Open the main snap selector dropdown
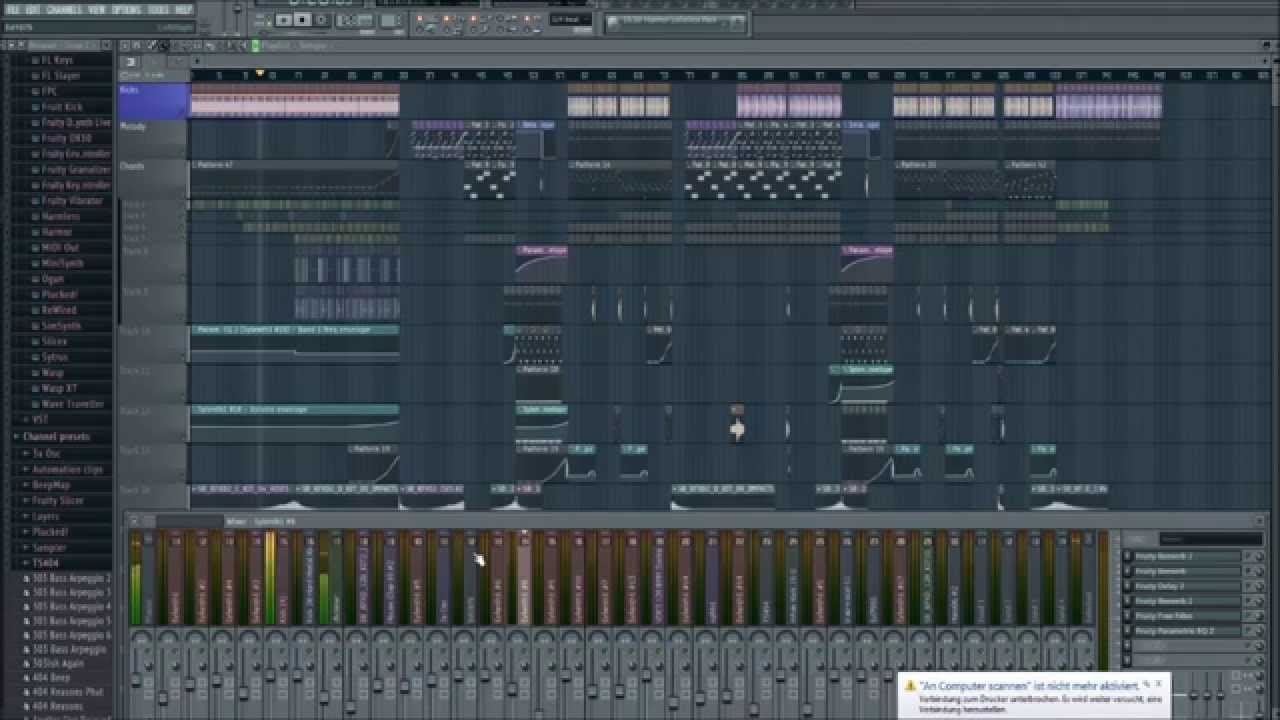 point(571,19)
